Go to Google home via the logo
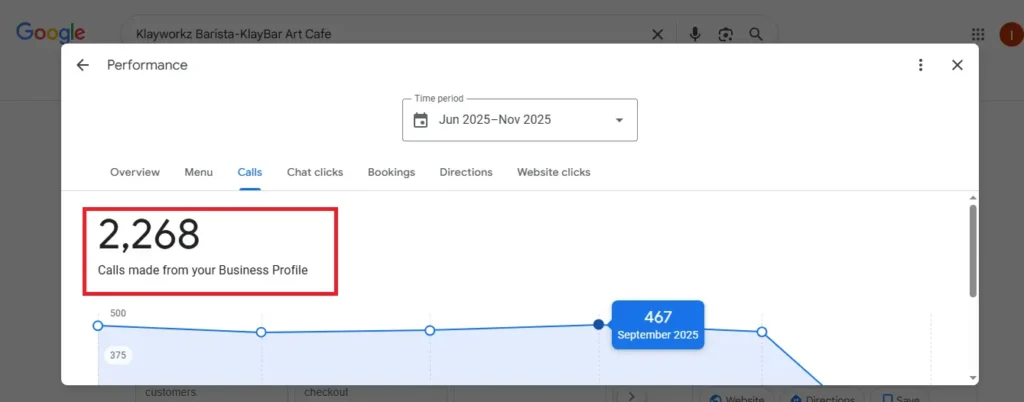This screenshot has width=1024, height=402. pos(51,33)
